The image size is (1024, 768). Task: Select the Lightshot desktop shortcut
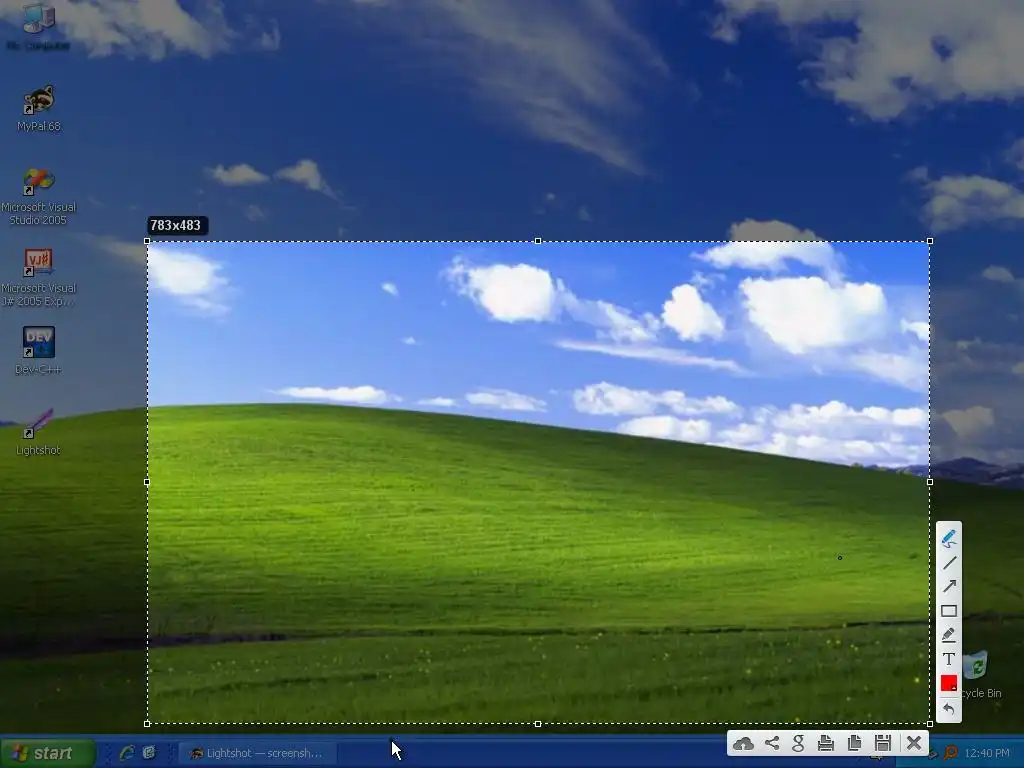click(39, 432)
